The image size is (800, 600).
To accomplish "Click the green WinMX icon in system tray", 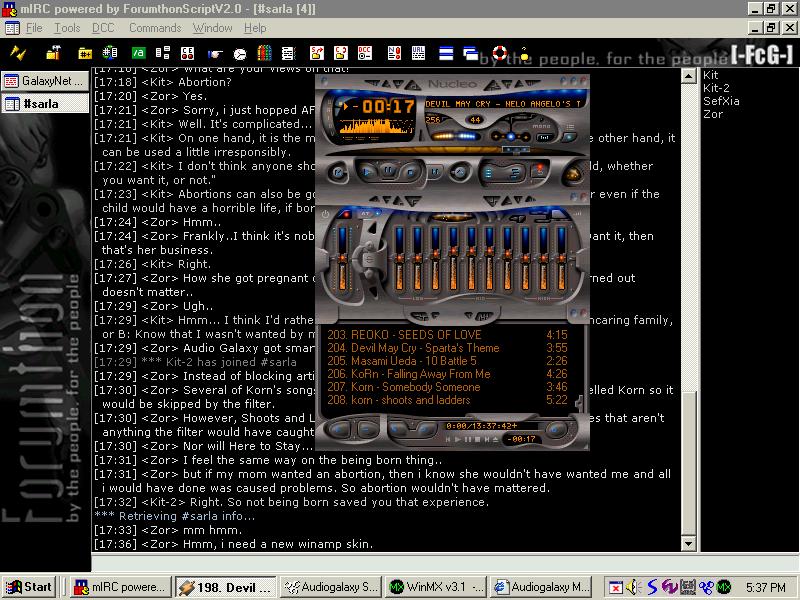I will tap(723, 587).
